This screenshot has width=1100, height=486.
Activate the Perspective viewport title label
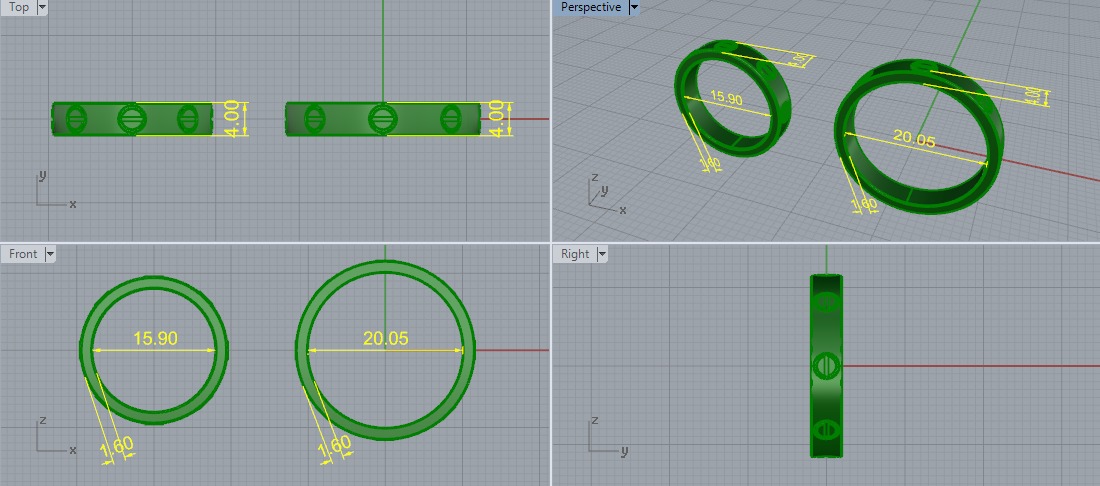coord(591,8)
